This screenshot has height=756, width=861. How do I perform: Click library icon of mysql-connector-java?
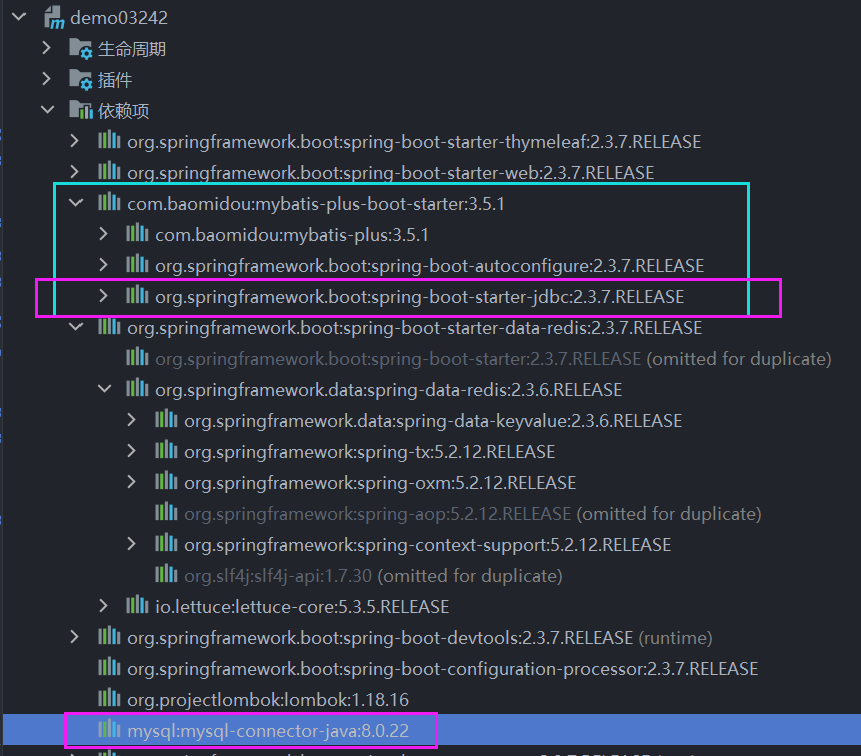(x=109, y=729)
